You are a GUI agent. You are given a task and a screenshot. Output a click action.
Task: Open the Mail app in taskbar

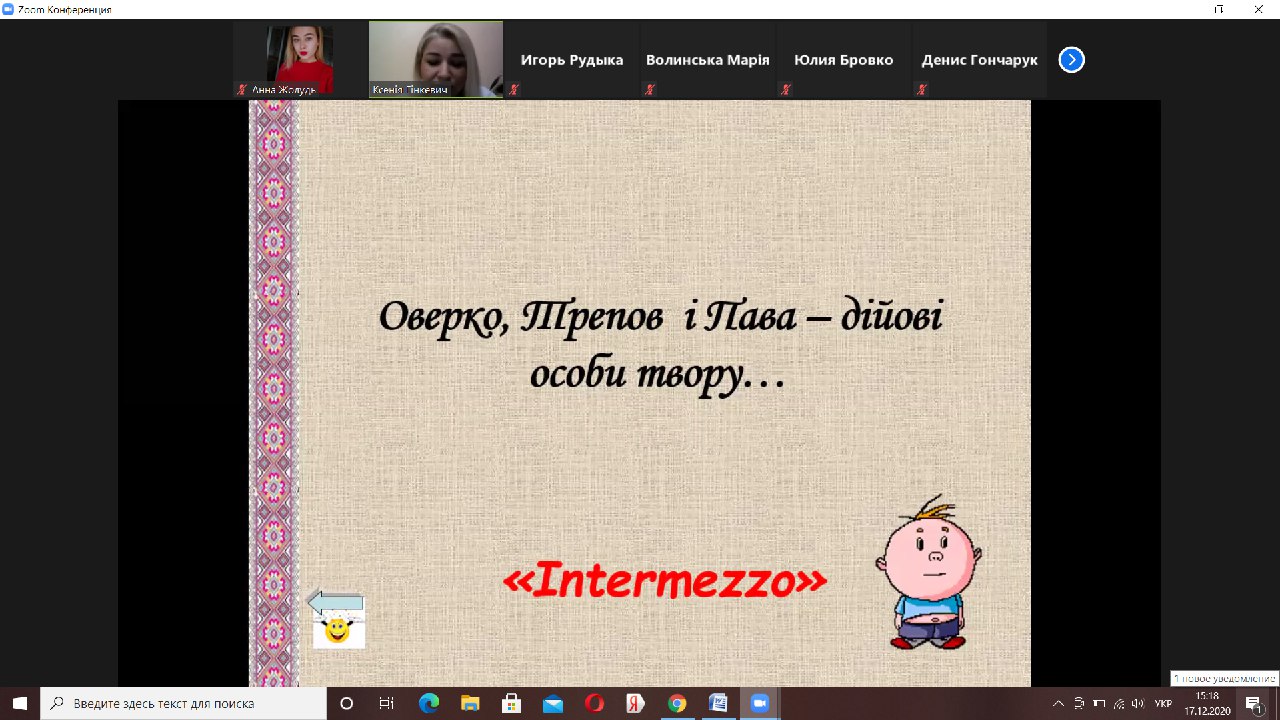pyautogui.click(x=553, y=703)
